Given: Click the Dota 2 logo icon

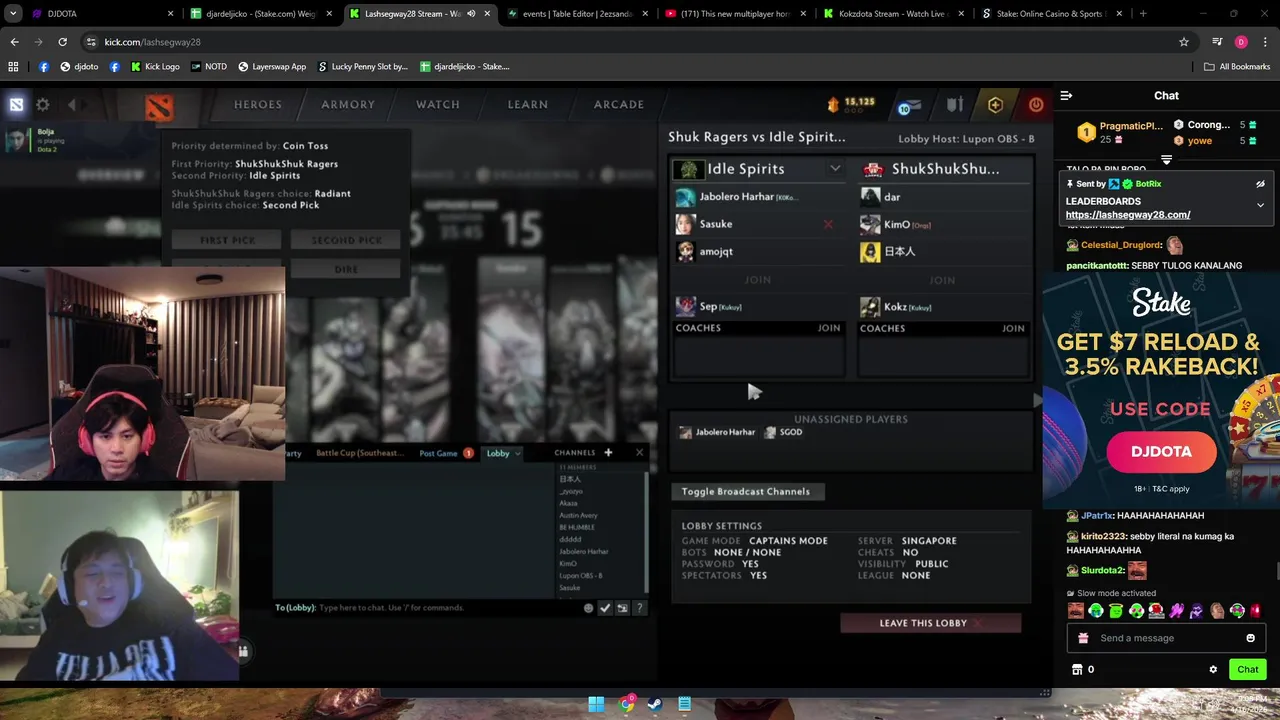Looking at the screenshot, I should point(159,105).
